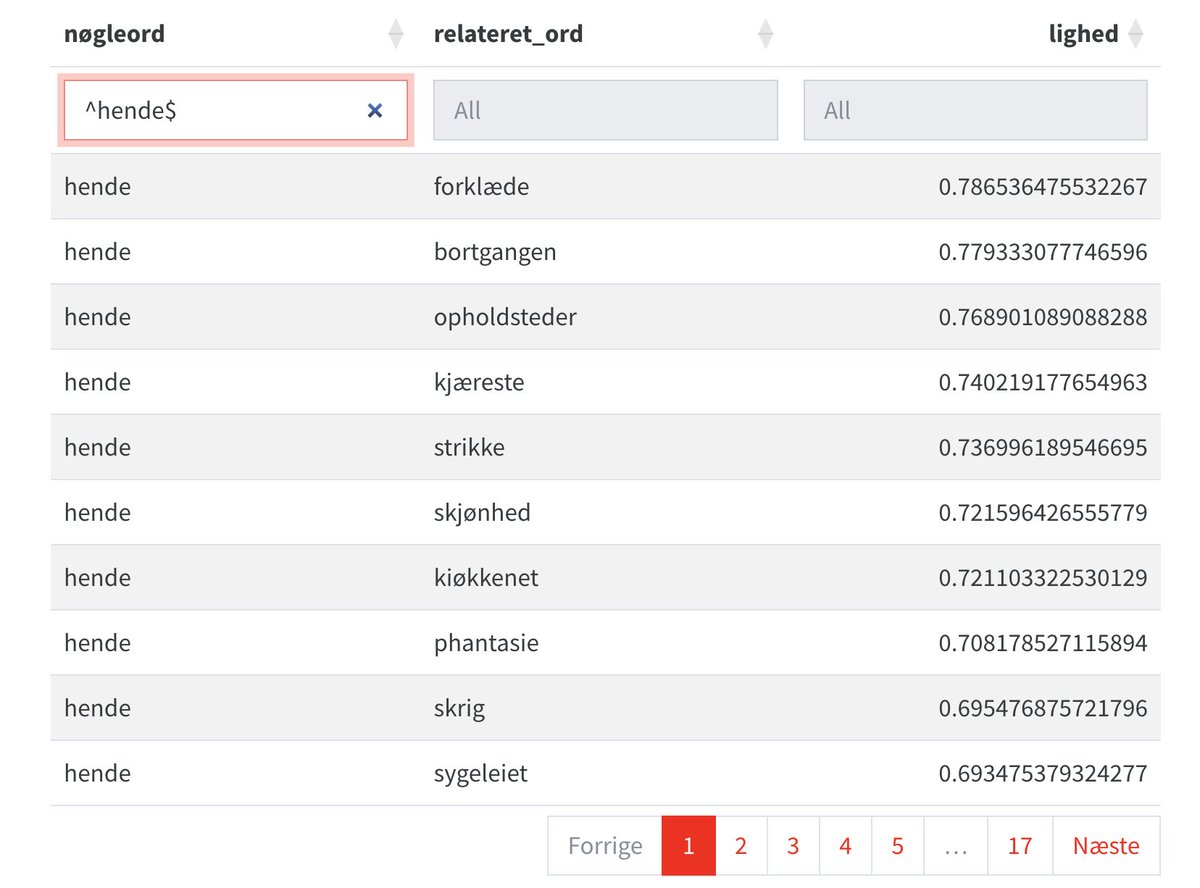Image resolution: width=1200 pixels, height=888 pixels.
Task: Click hende in the forklæde row
Action: (97, 187)
